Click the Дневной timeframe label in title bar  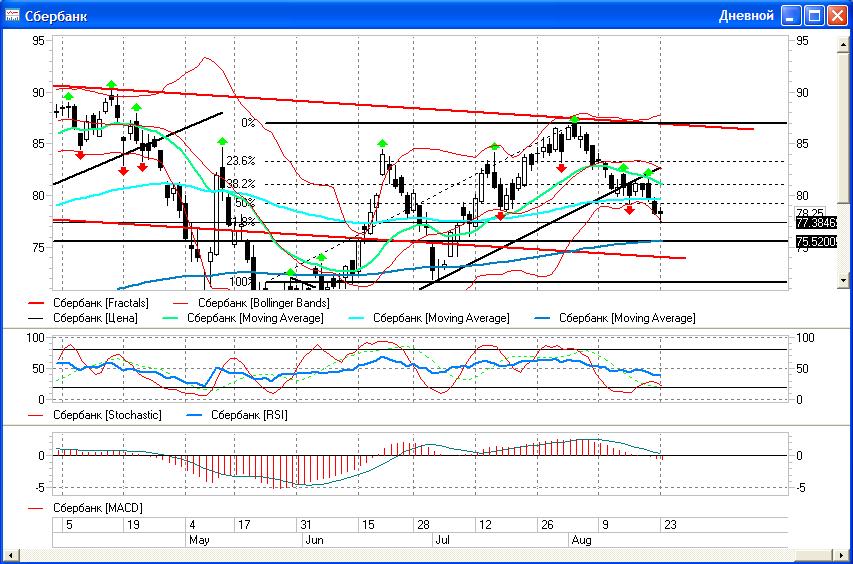click(x=746, y=16)
